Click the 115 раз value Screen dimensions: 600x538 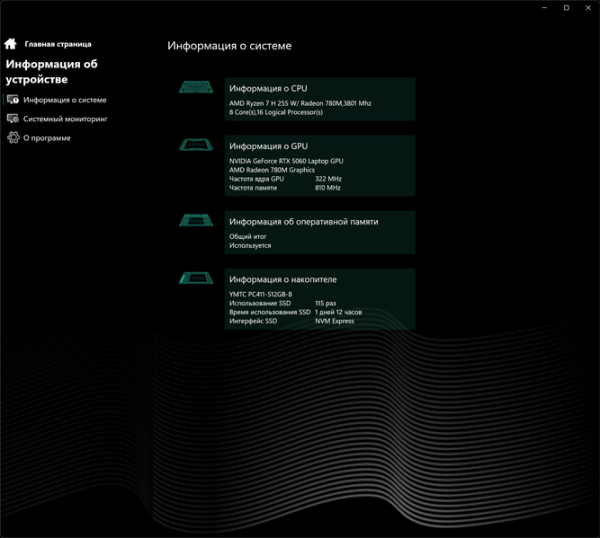pos(325,303)
